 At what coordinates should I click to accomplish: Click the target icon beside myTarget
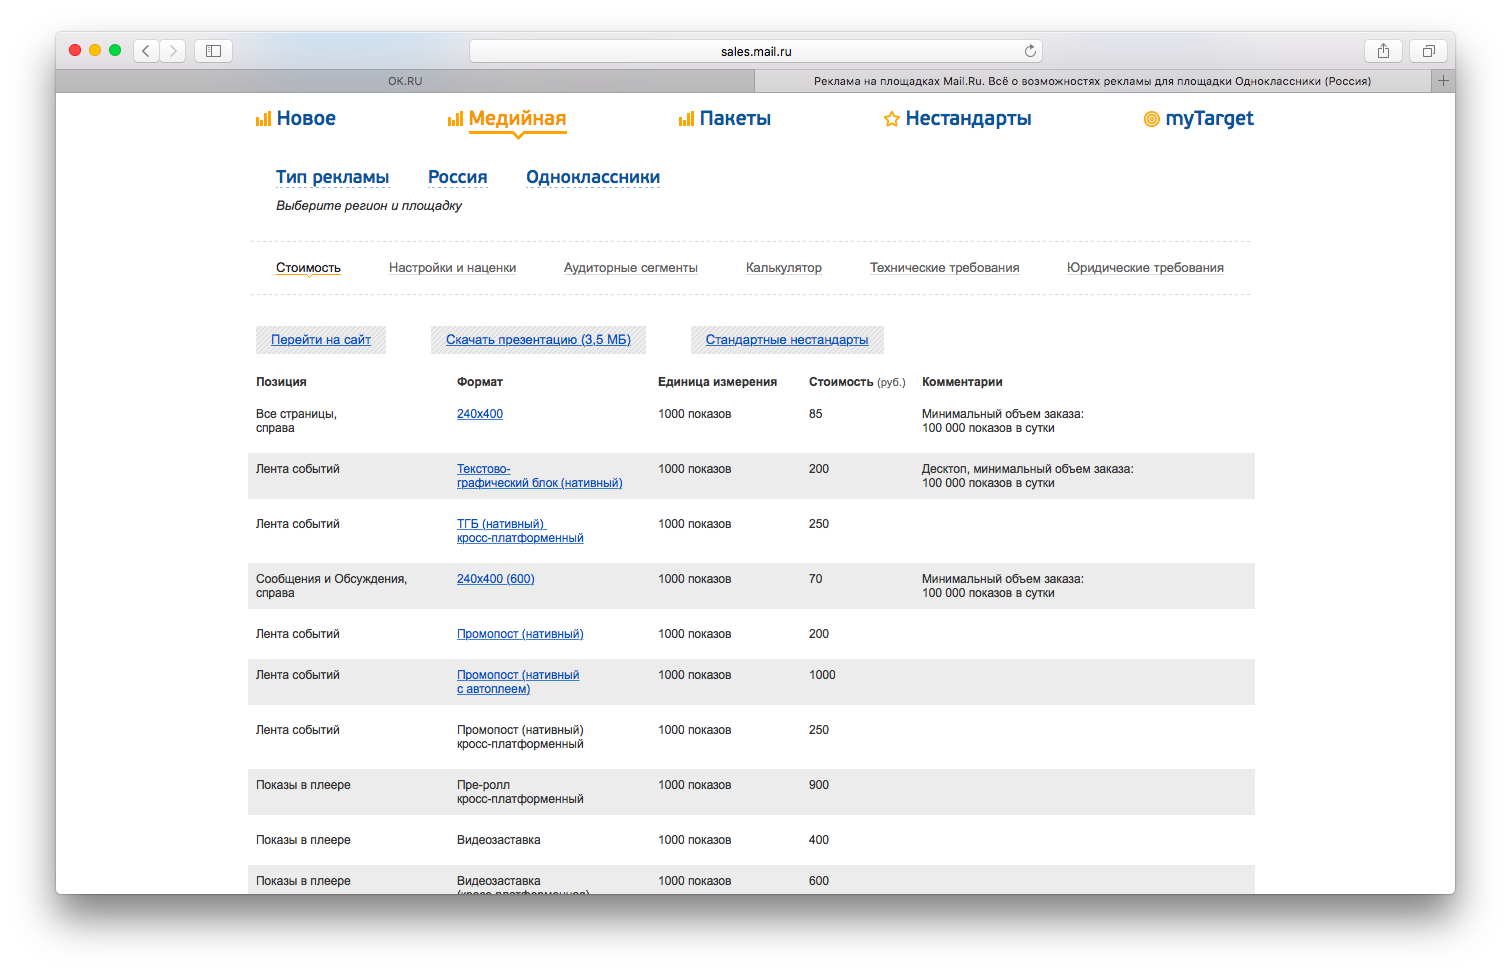coord(1151,119)
